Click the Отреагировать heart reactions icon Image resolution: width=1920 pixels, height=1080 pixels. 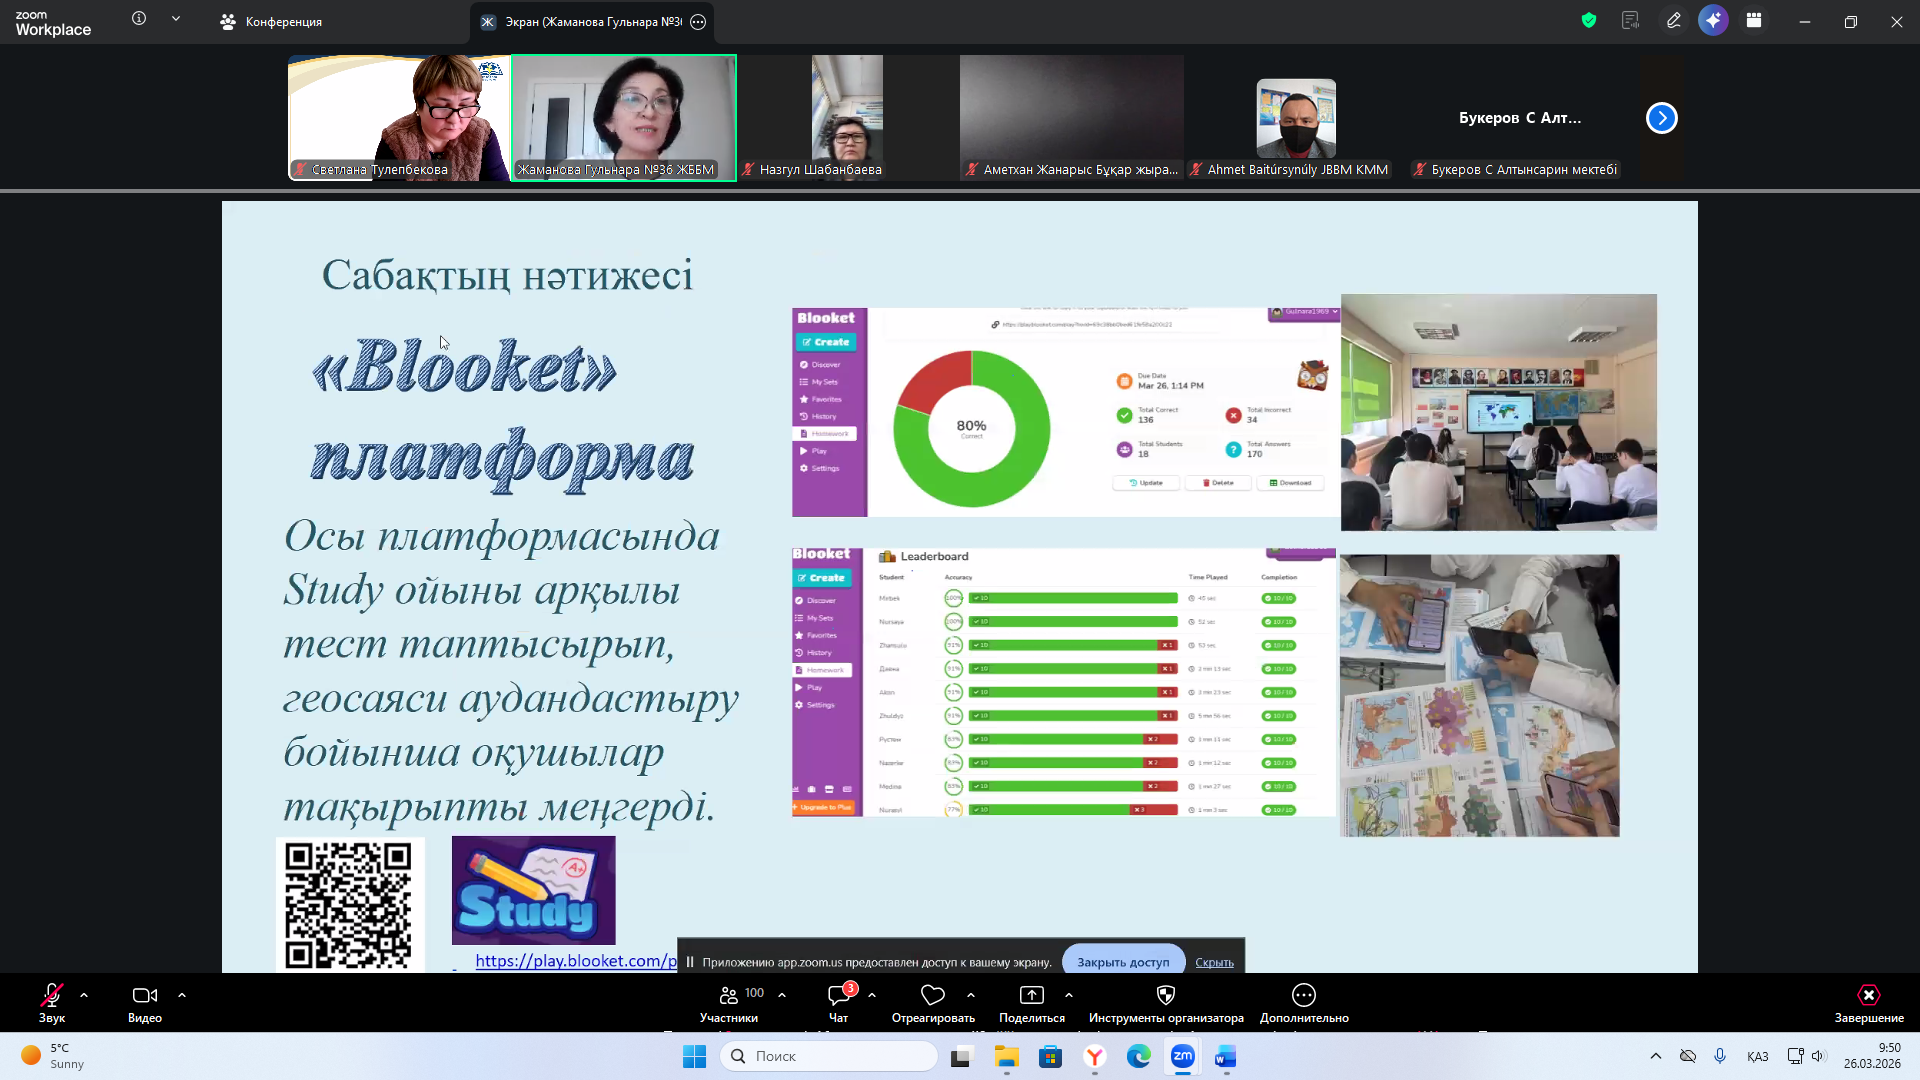(932, 995)
